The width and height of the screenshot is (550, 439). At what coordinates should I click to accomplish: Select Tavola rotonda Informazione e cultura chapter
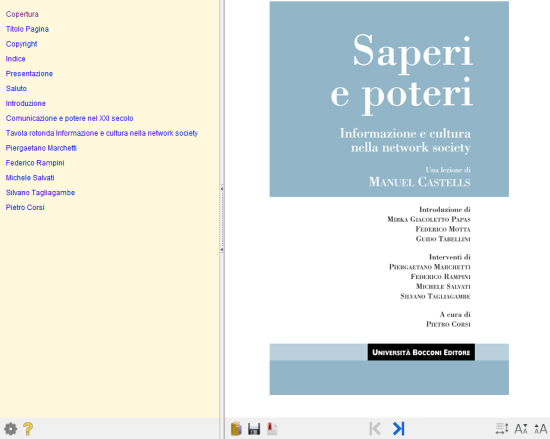point(102,133)
